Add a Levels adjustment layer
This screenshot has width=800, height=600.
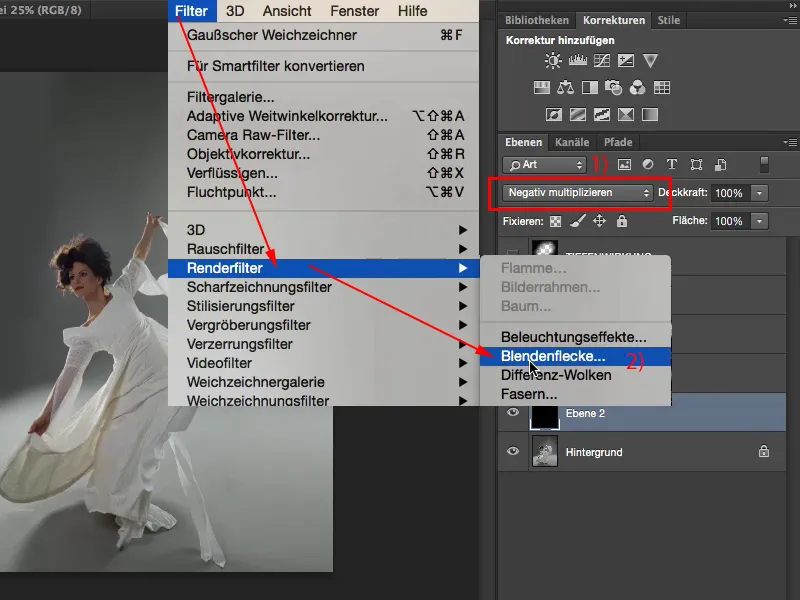point(578,61)
